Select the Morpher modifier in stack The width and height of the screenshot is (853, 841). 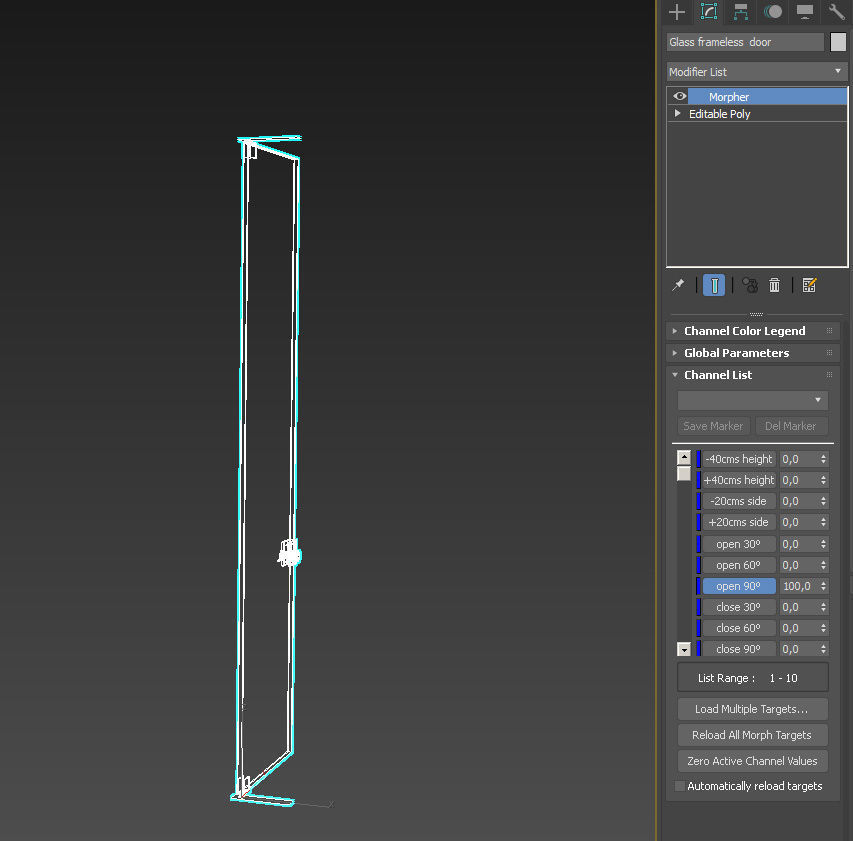click(x=767, y=97)
